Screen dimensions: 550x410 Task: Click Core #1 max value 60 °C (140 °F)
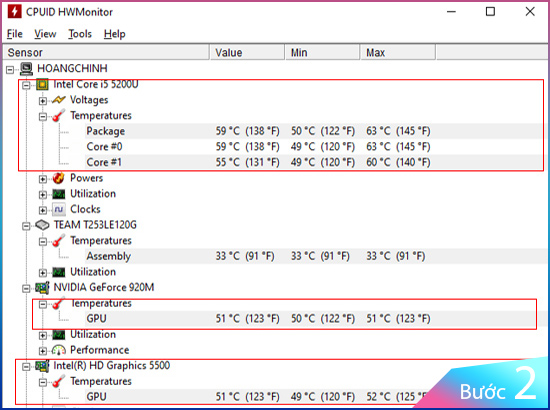point(398,162)
